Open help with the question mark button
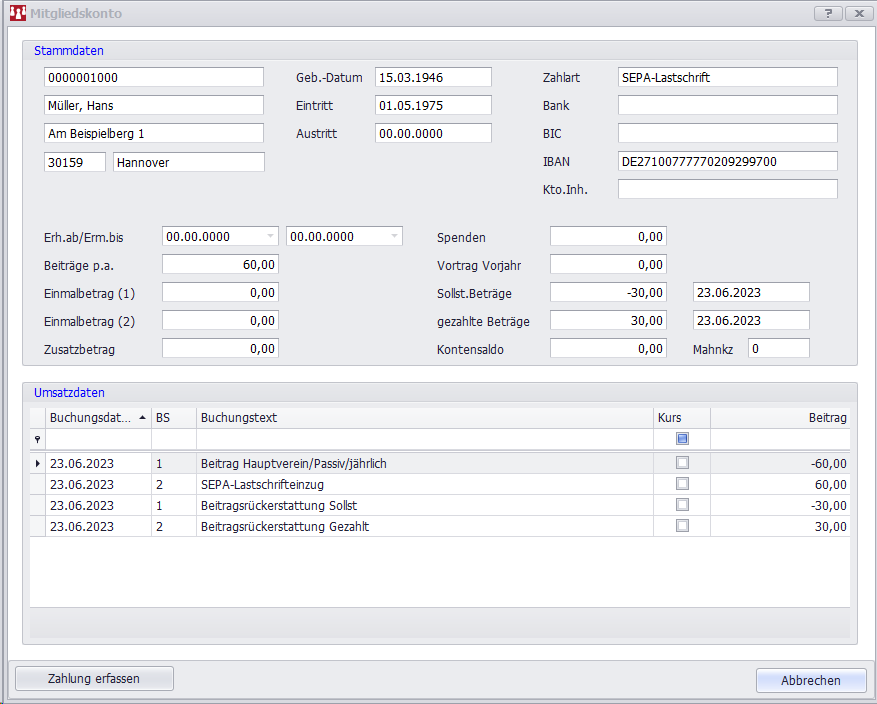 coord(828,14)
